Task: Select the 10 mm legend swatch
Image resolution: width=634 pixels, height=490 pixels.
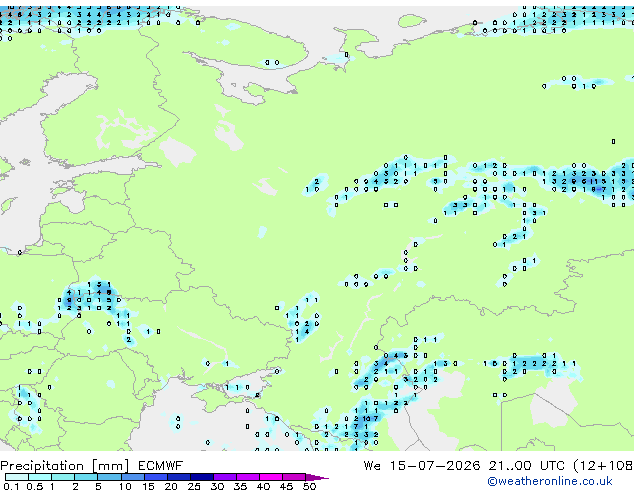Action: point(133,477)
